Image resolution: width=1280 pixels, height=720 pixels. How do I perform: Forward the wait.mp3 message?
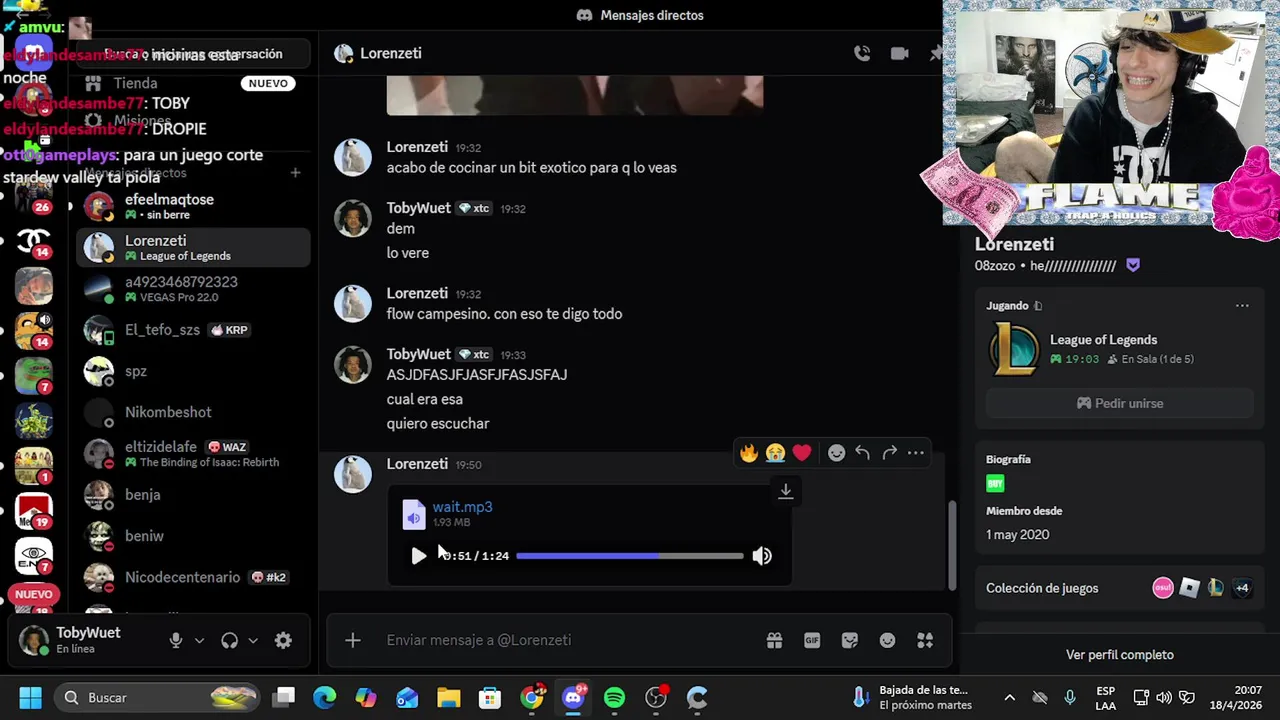(x=889, y=453)
